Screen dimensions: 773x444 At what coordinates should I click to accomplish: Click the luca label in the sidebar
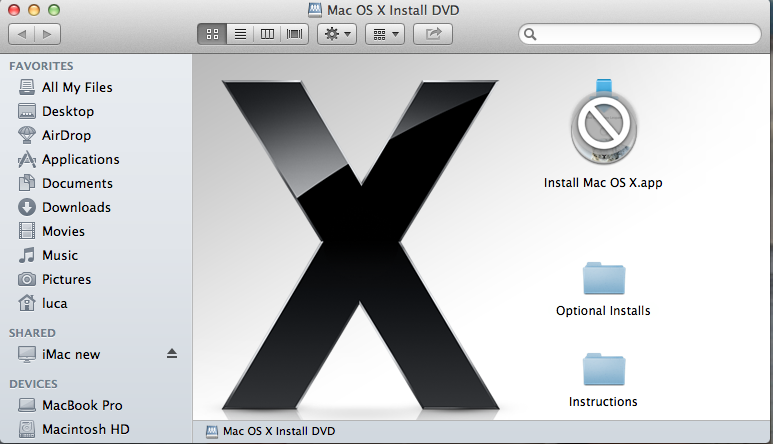click(55, 303)
